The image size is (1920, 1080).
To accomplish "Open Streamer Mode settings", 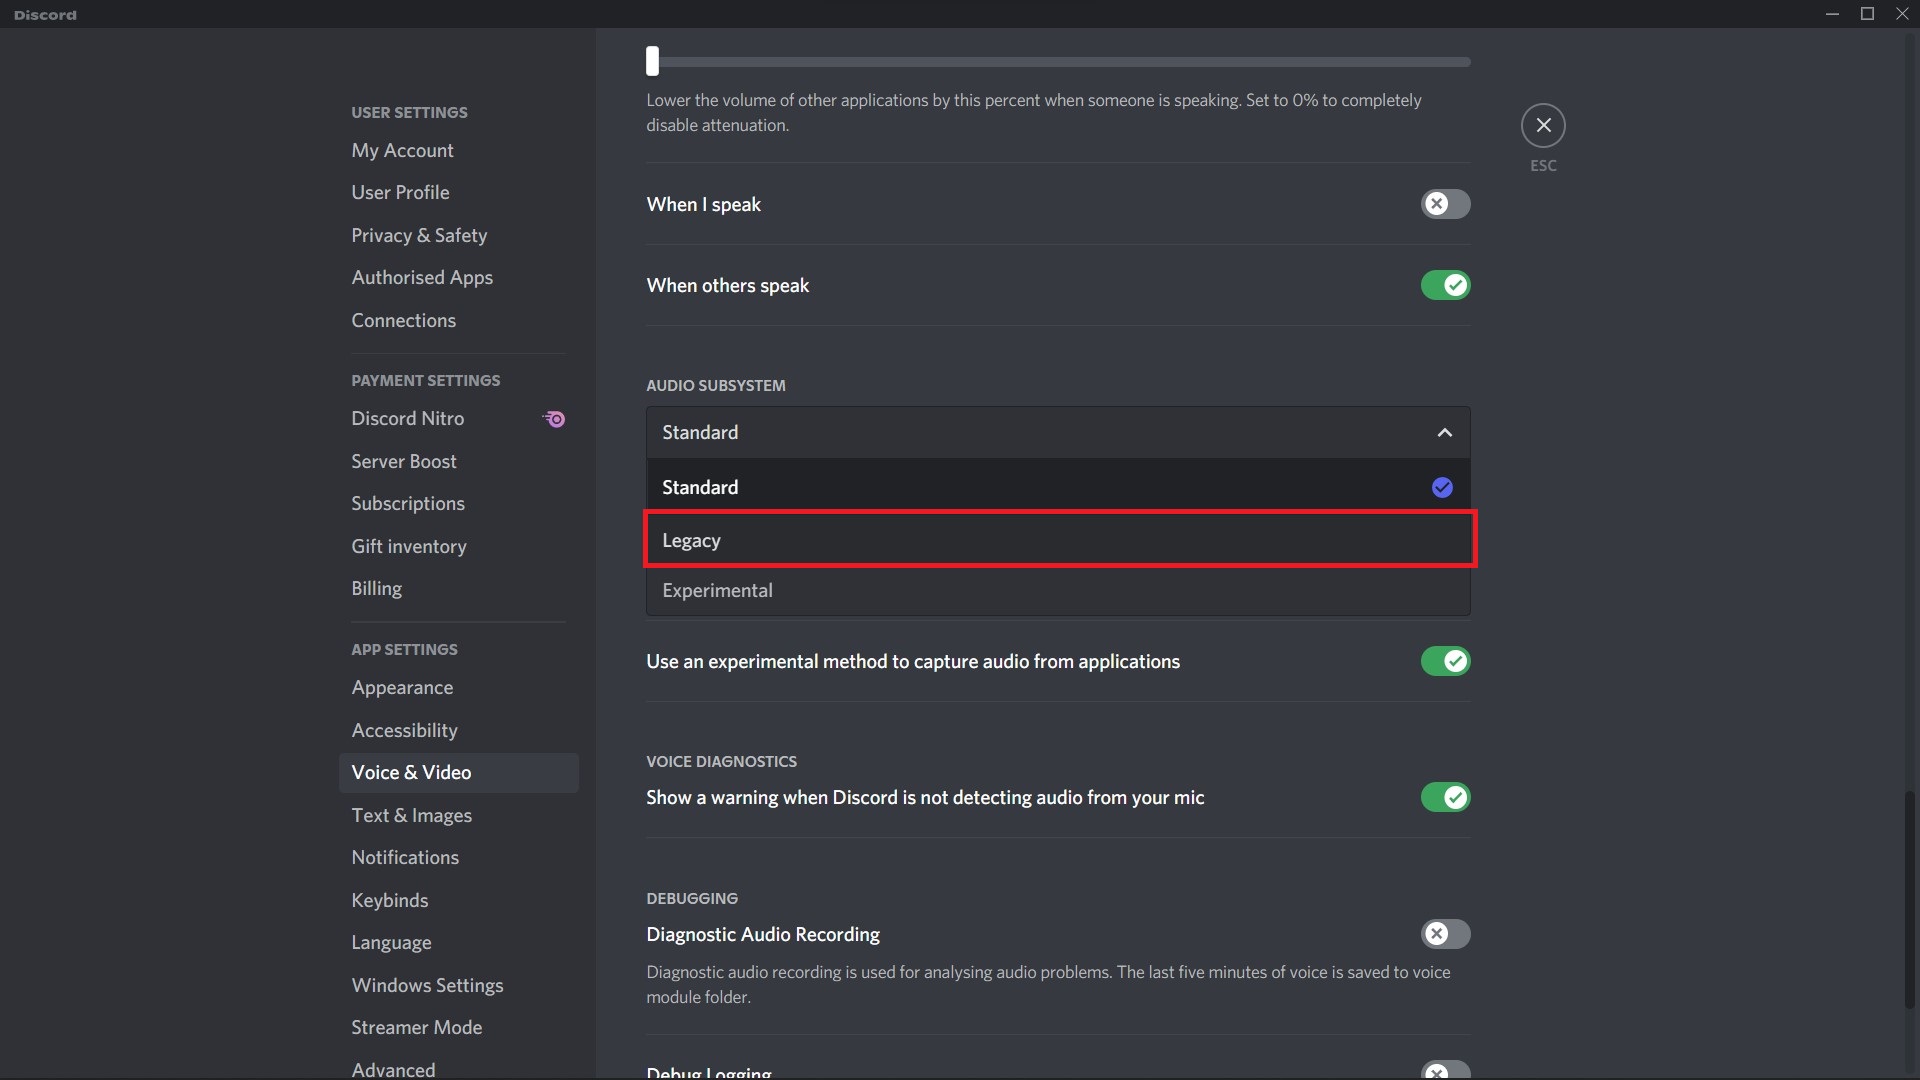I will click(x=416, y=1028).
